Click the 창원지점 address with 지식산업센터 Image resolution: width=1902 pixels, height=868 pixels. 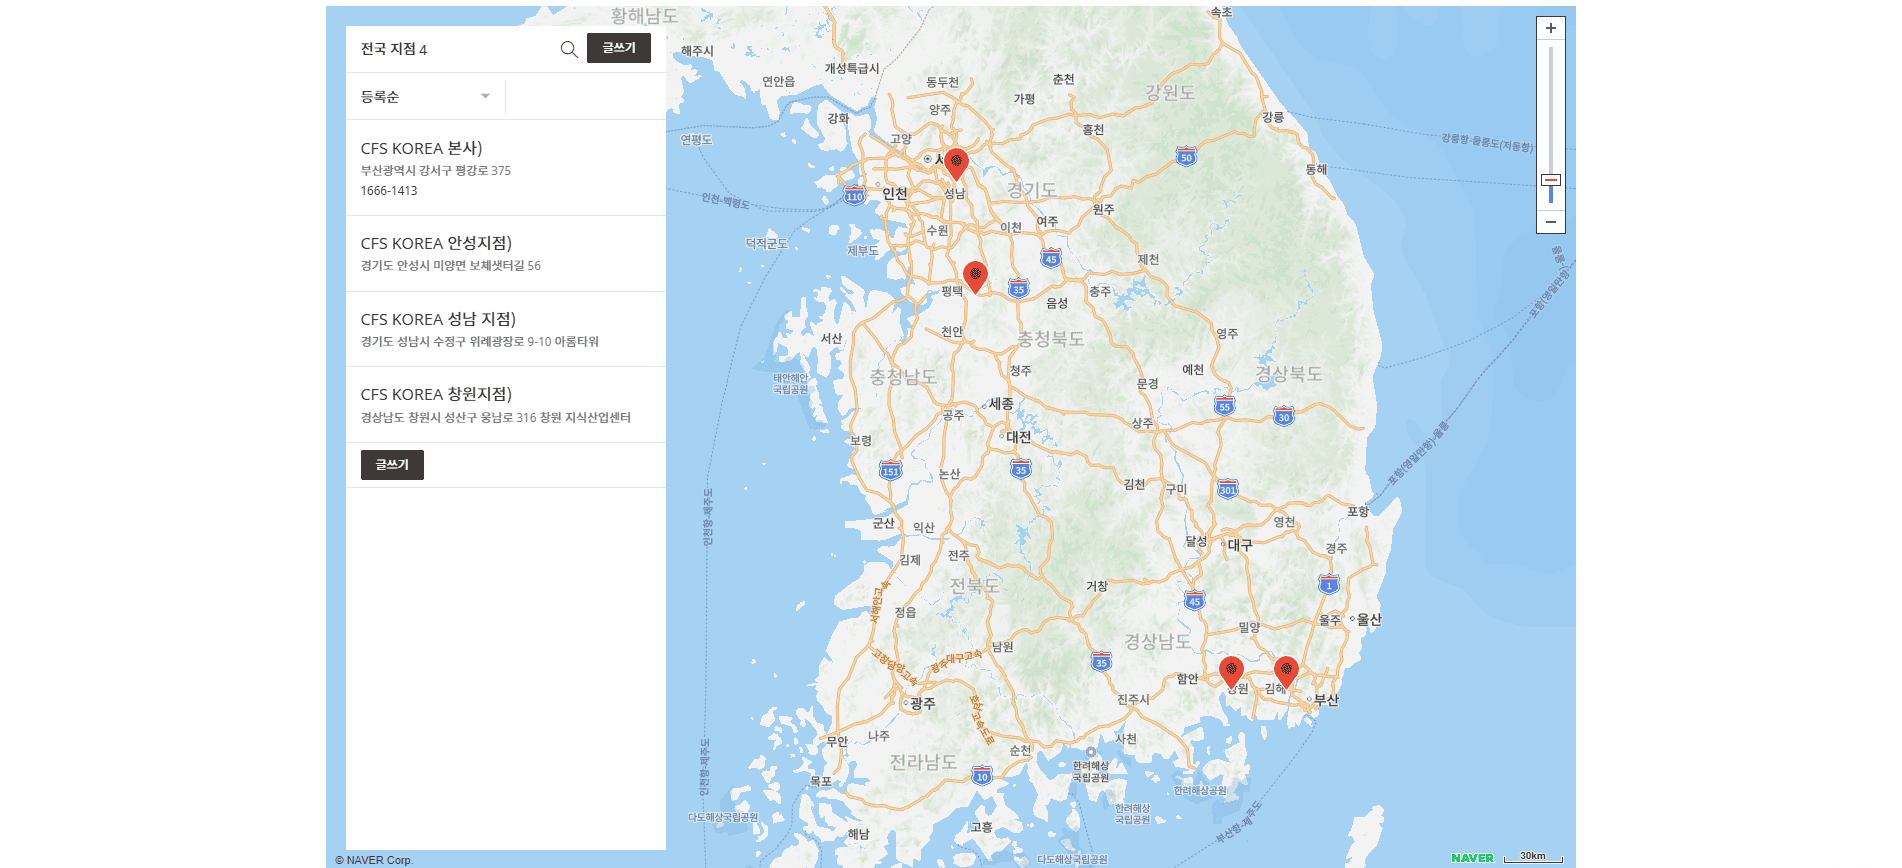[x=496, y=418]
